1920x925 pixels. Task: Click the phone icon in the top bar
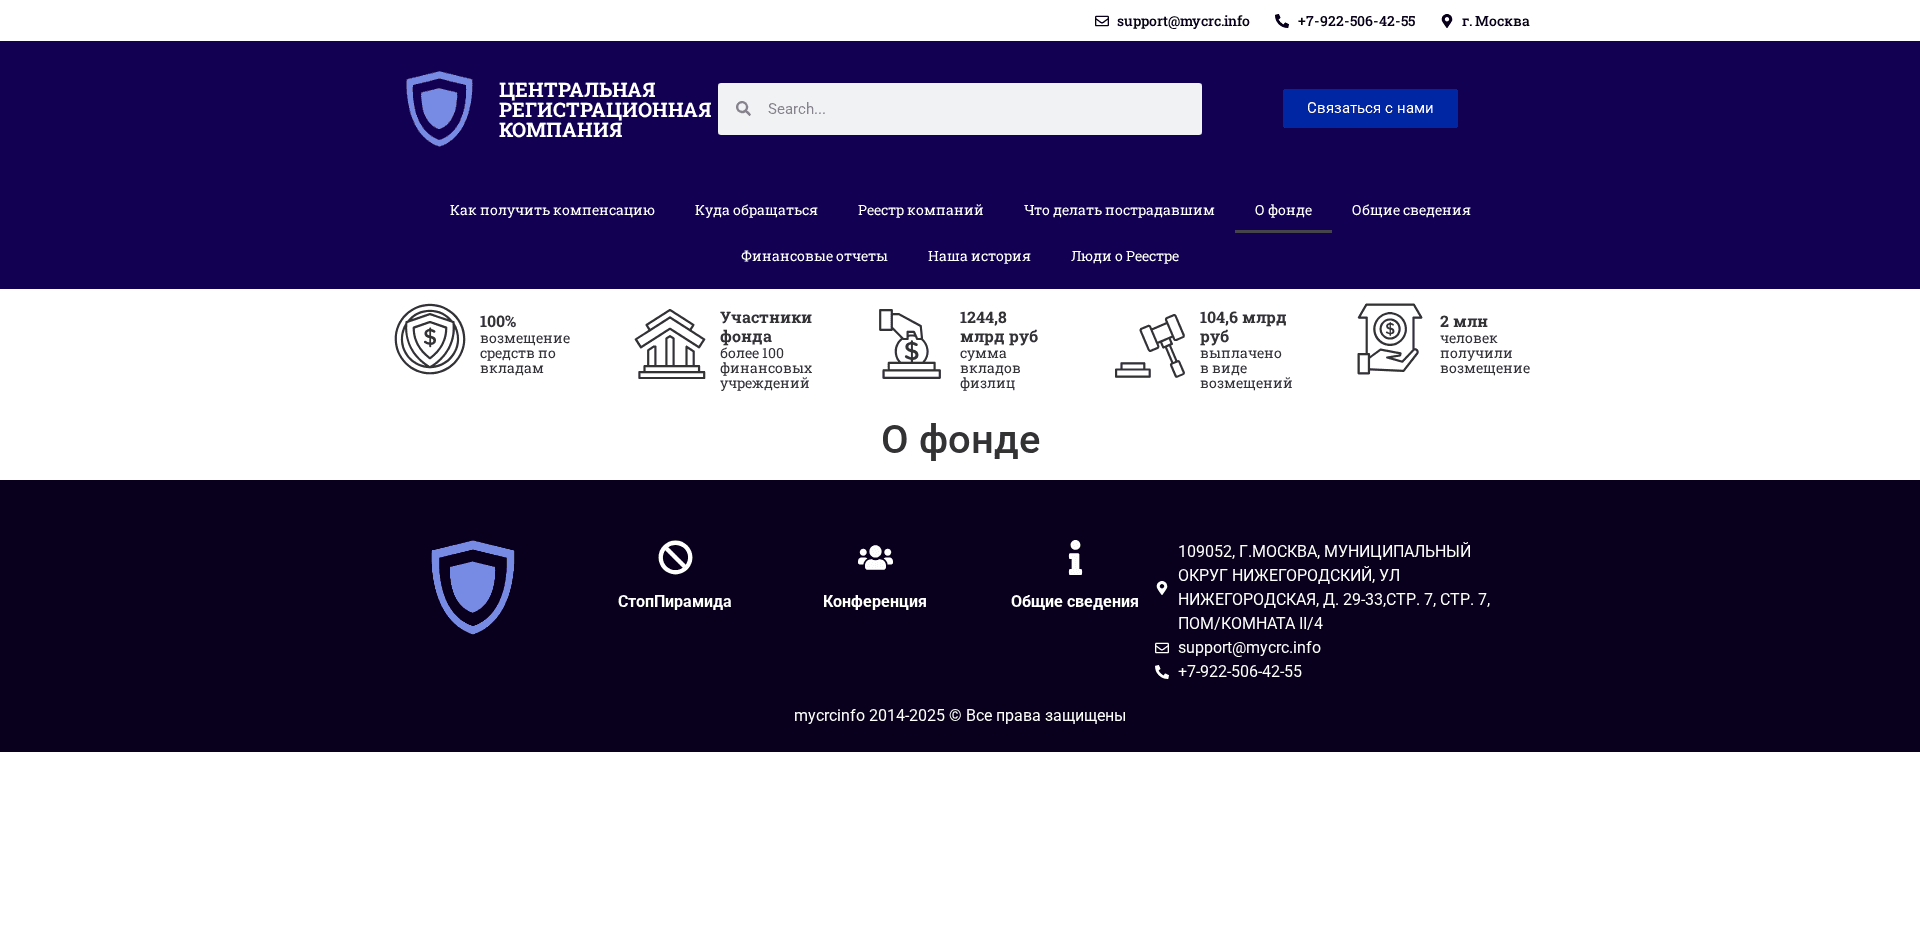1283,20
